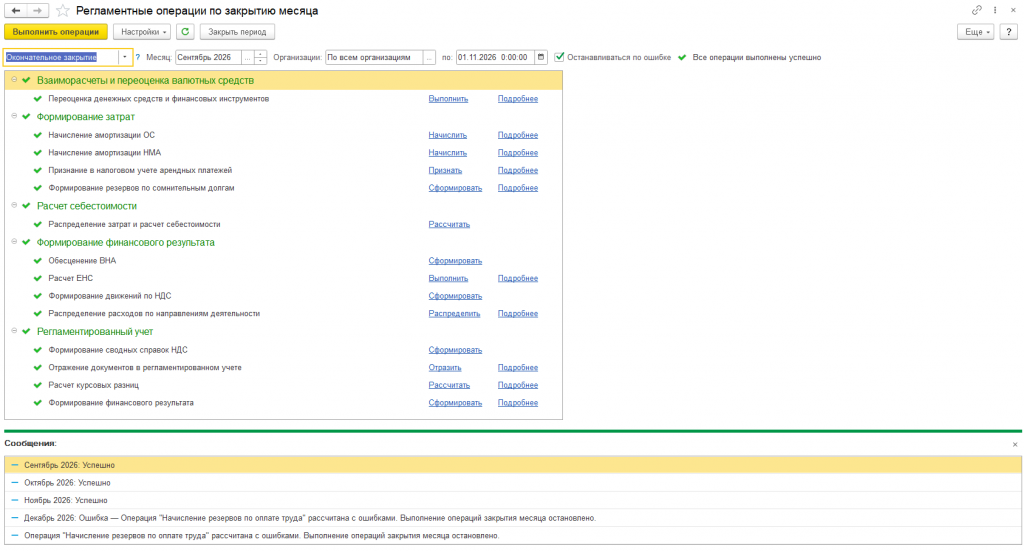The width and height of the screenshot is (1024, 551).
Task: Open 'Подробнее' for Расчет ЕНС
Action: [x=518, y=278]
